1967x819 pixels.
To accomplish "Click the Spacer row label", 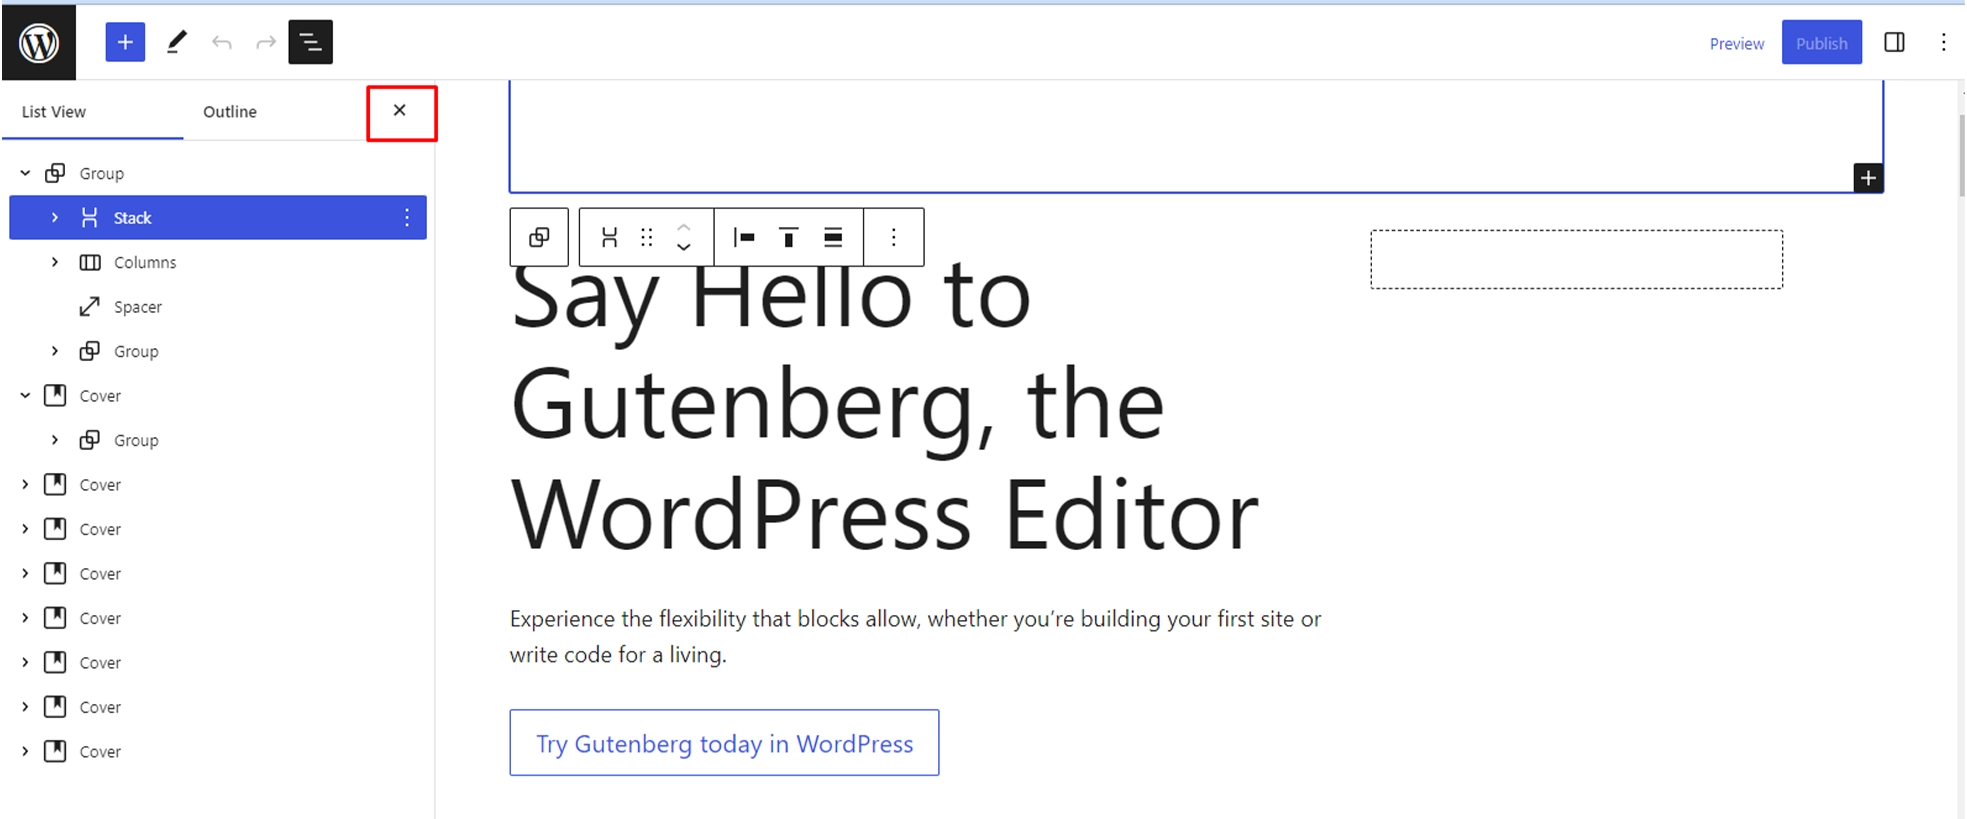I will click(x=138, y=307).
